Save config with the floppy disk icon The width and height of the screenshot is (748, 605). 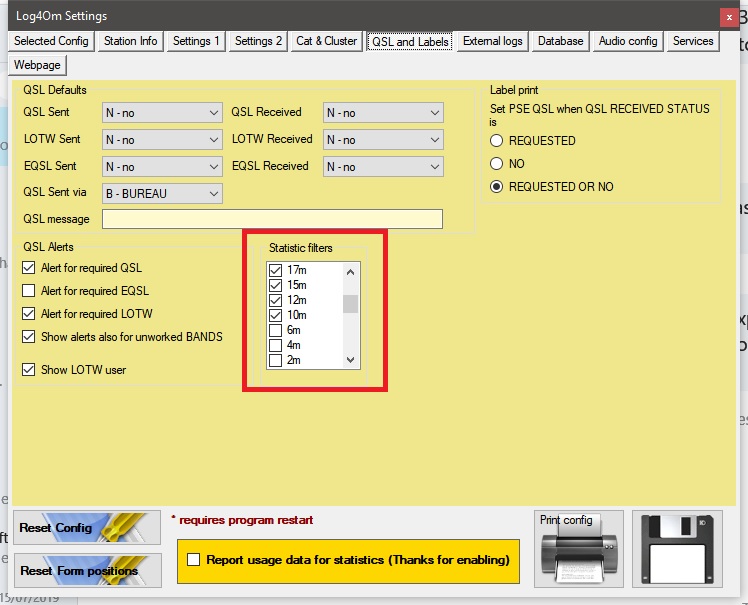click(x=677, y=549)
